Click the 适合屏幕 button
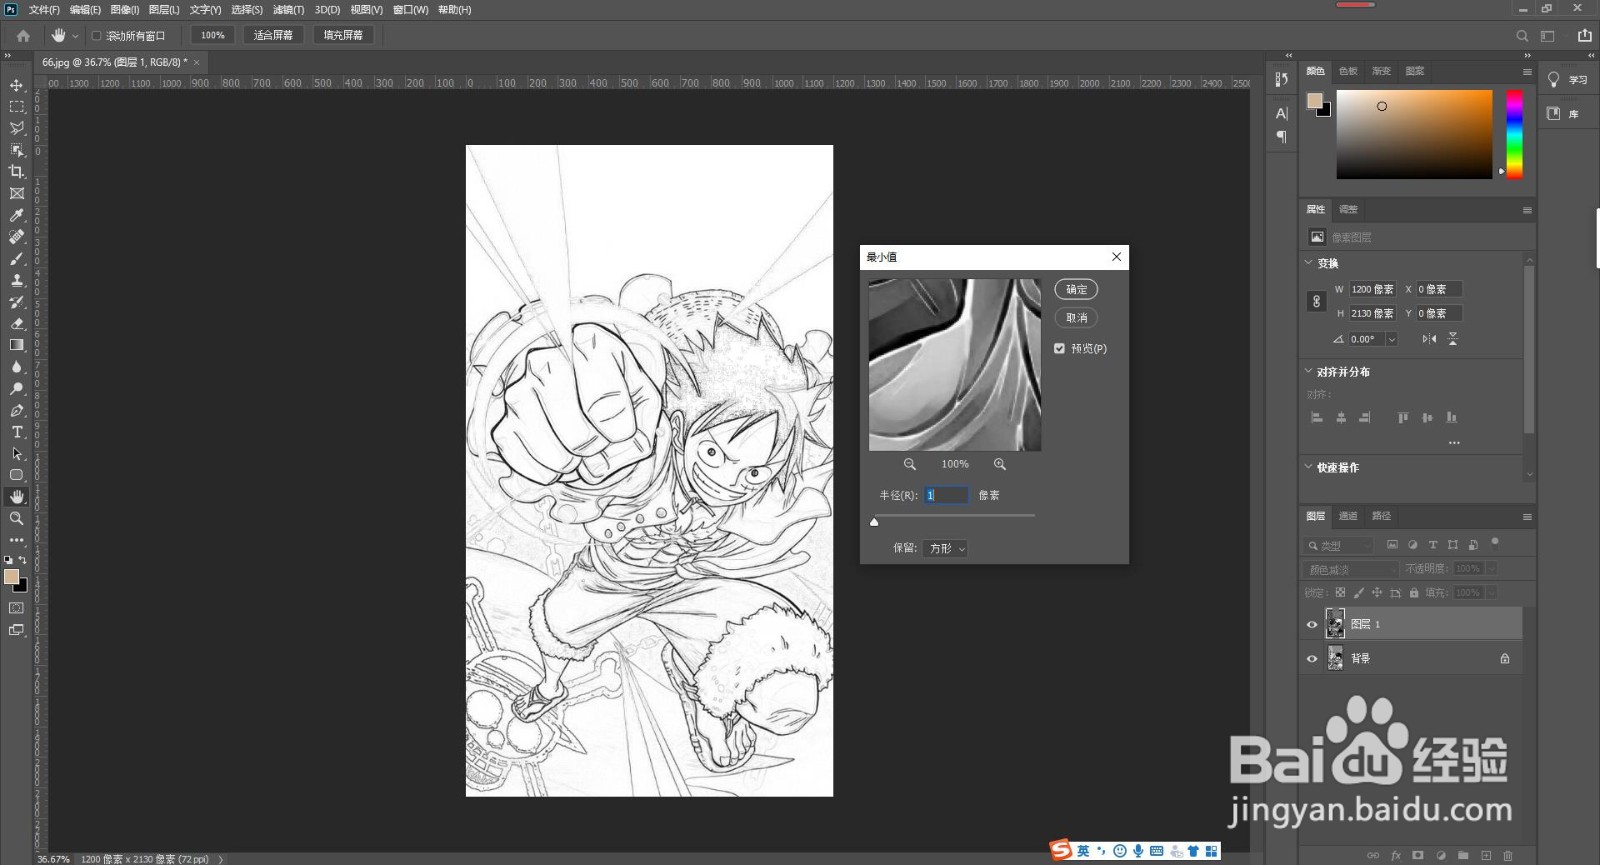Image resolution: width=1600 pixels, height=865 pixels. (x=273, y=35)
